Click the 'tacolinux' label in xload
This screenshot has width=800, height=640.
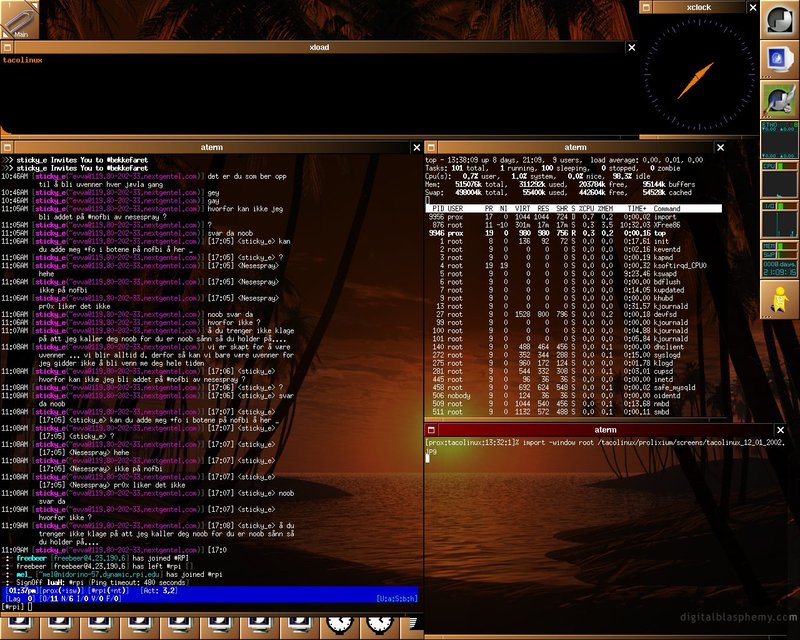click(x=22, y=60)
